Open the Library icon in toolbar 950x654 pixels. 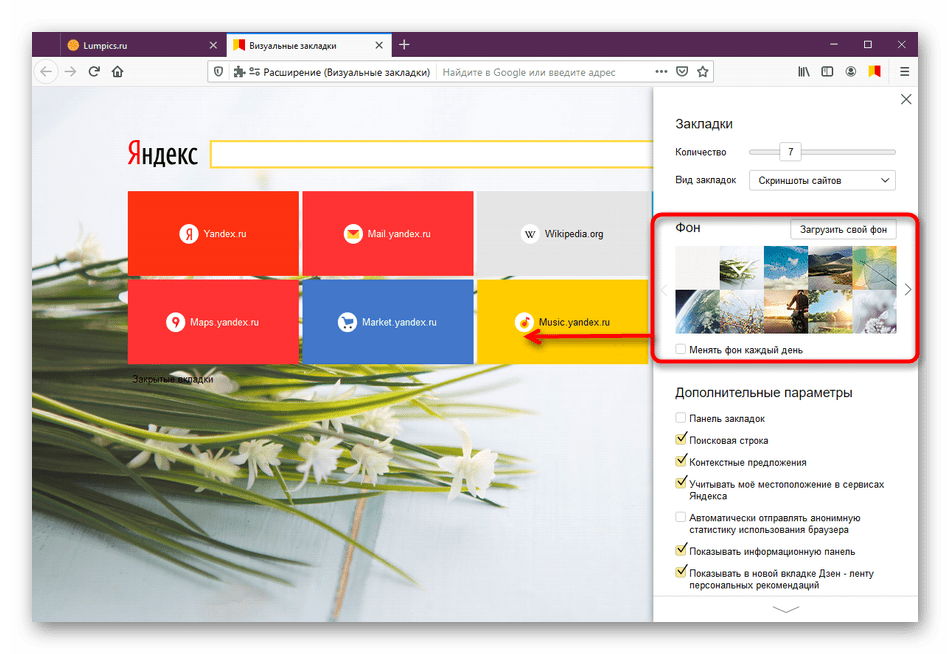[803, 72]
